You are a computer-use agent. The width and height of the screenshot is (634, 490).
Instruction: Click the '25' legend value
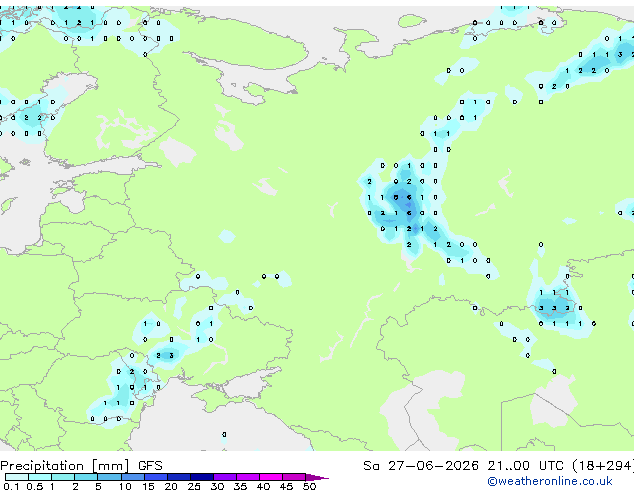click(194, 486)
